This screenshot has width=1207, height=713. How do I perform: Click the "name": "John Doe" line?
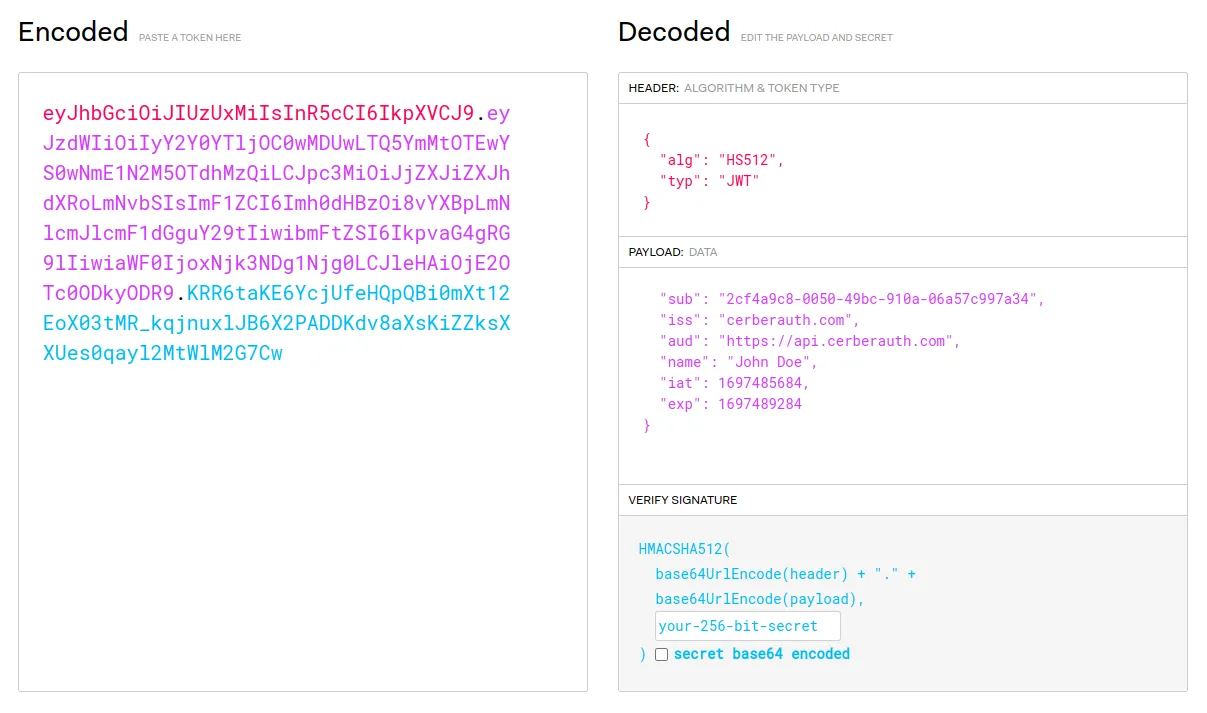click(739, 362)
